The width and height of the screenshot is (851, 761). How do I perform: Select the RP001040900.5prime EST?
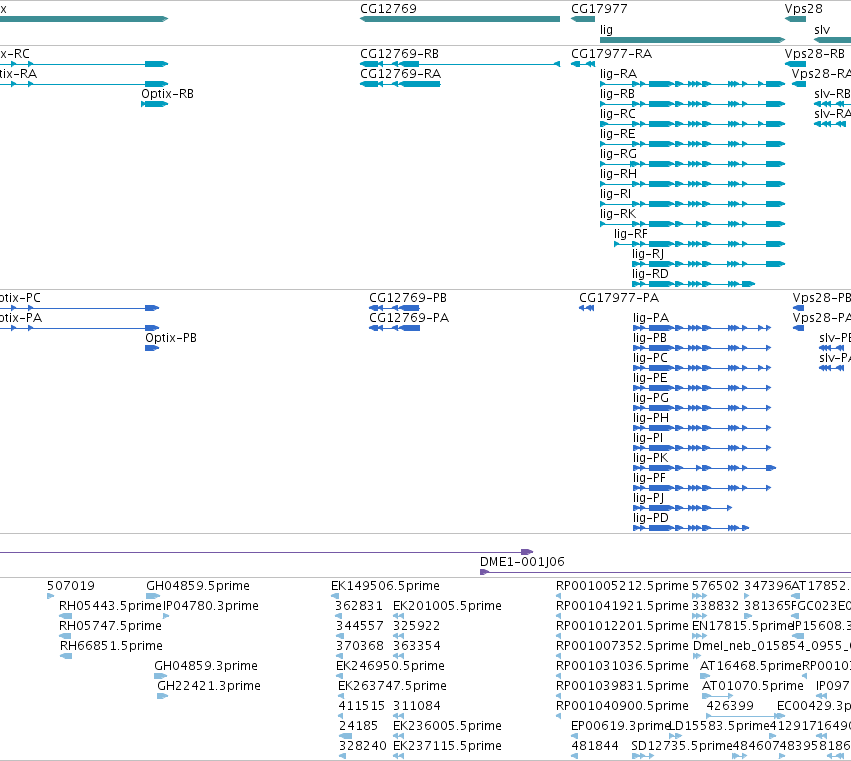pyautogui.click(x=622, y=706)
